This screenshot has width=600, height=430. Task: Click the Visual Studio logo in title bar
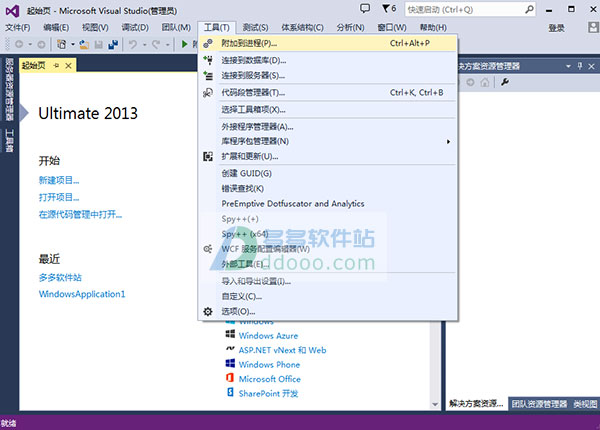tap(12, 11)
